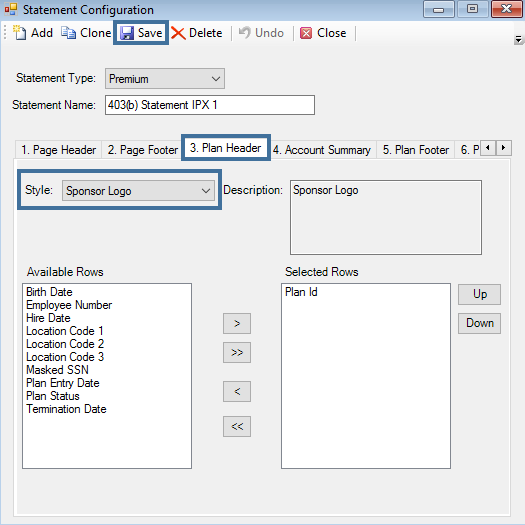Click the red X Delete icon
Image resolution: width=525 pixels, height=525 pixels.
[178, 33]
